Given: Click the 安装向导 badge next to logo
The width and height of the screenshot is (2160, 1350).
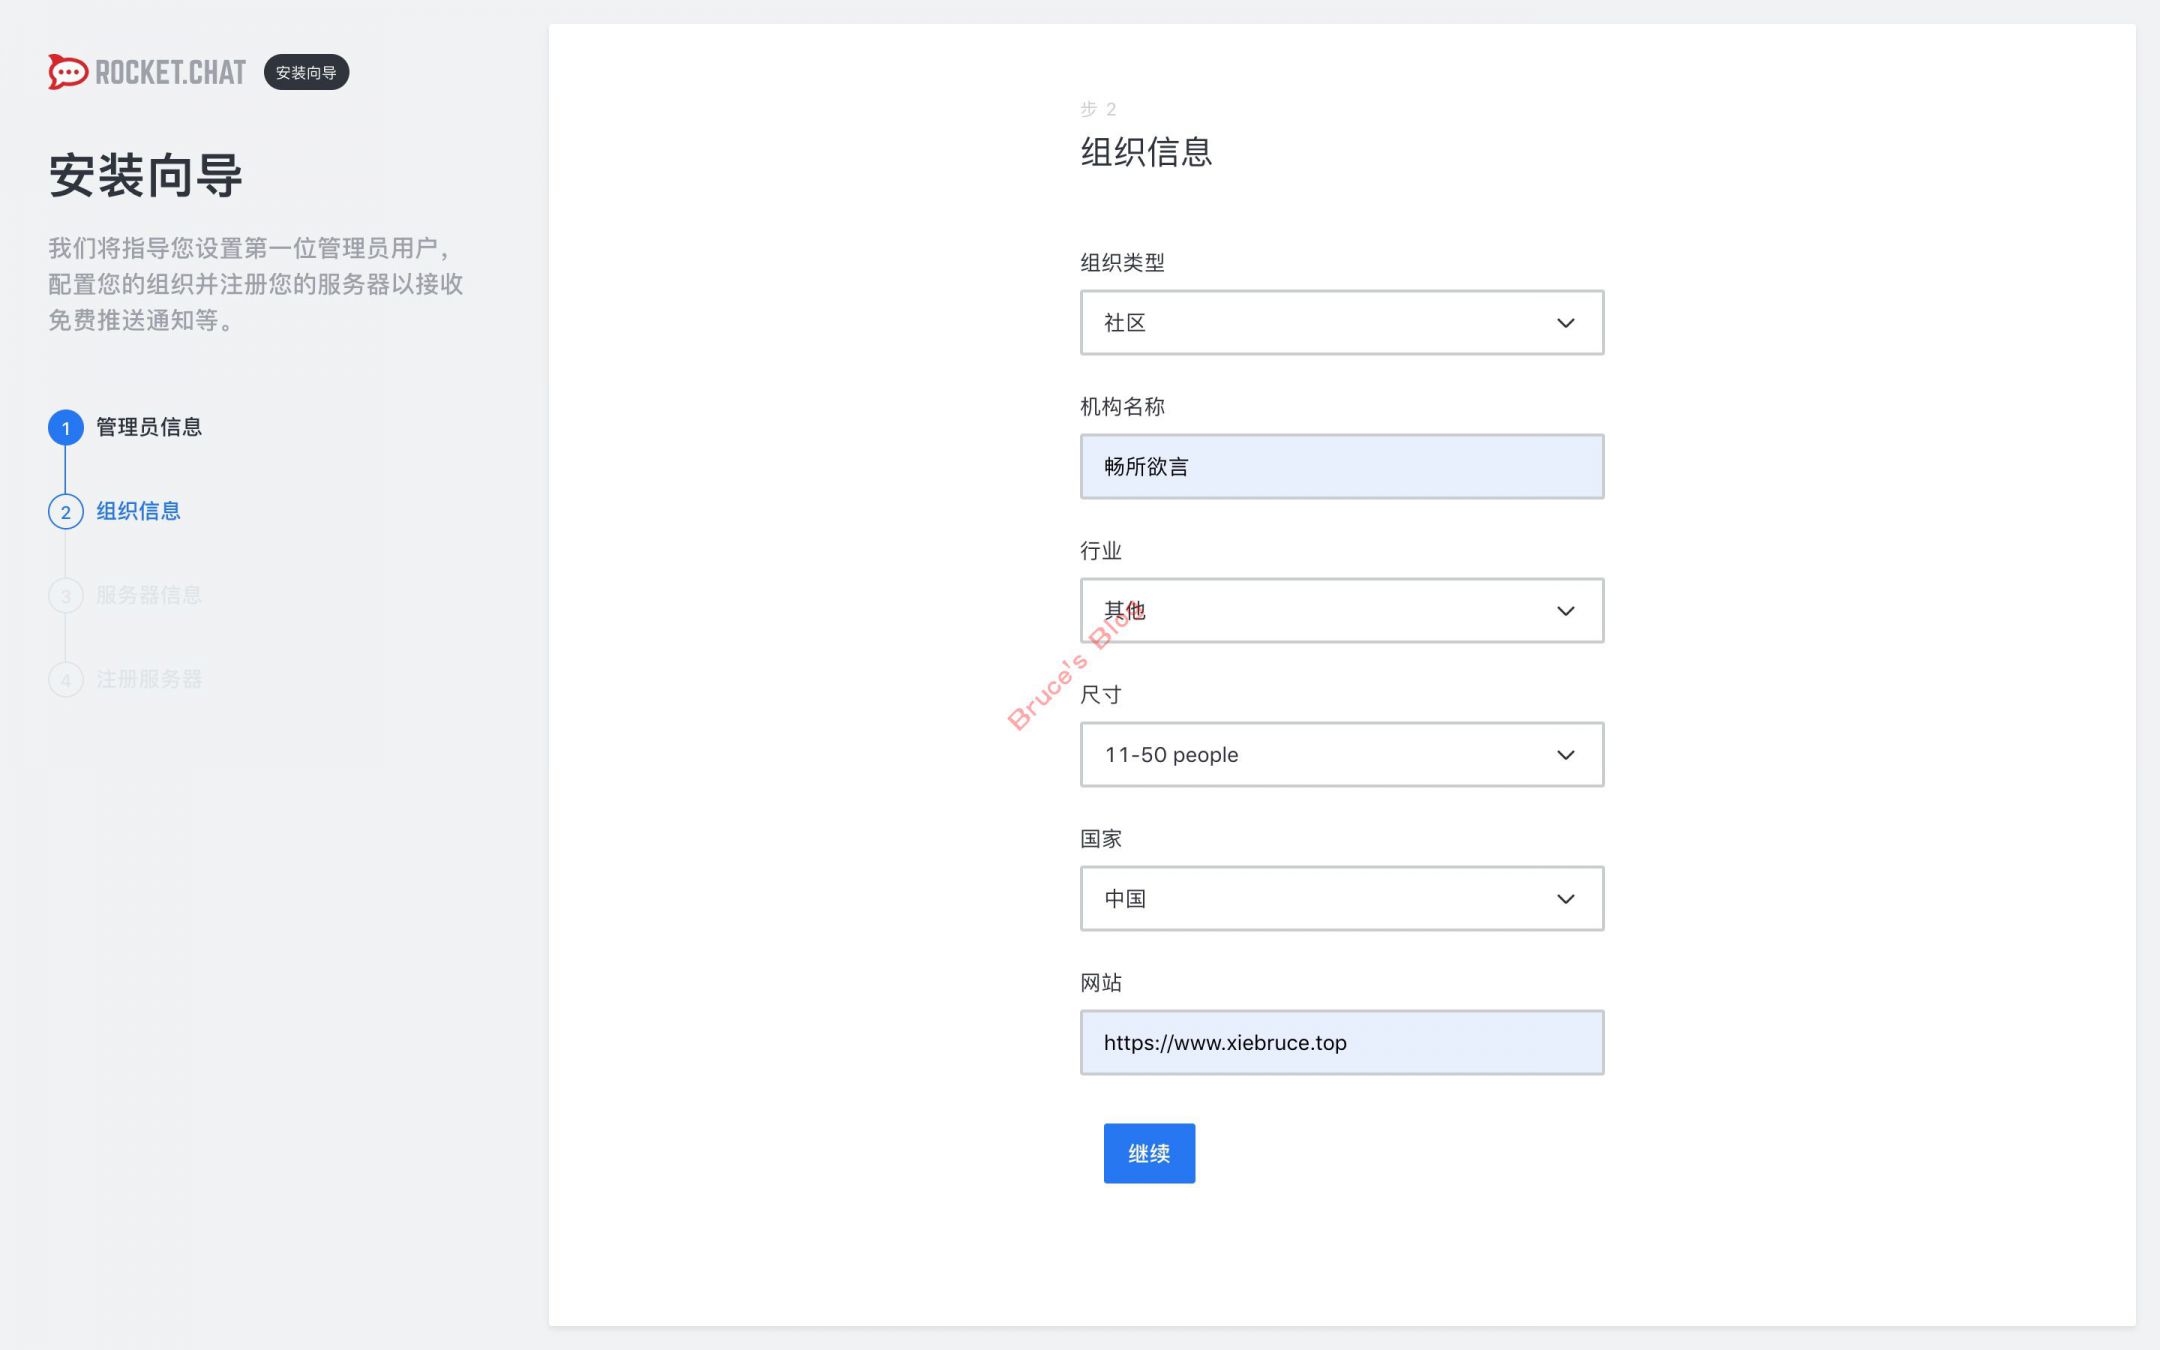Looking at the screenshot, I should [x=306, y=72].
